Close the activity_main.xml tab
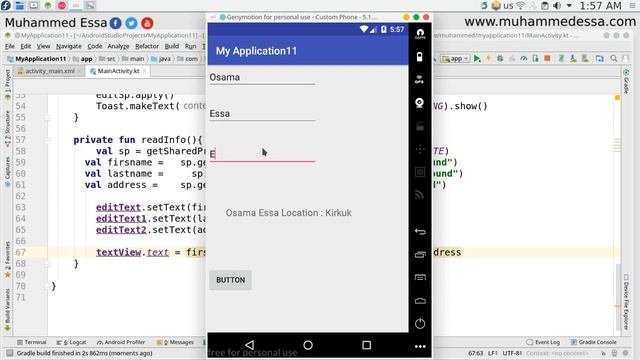Screen dimensions: 640x360 (80, 71)
